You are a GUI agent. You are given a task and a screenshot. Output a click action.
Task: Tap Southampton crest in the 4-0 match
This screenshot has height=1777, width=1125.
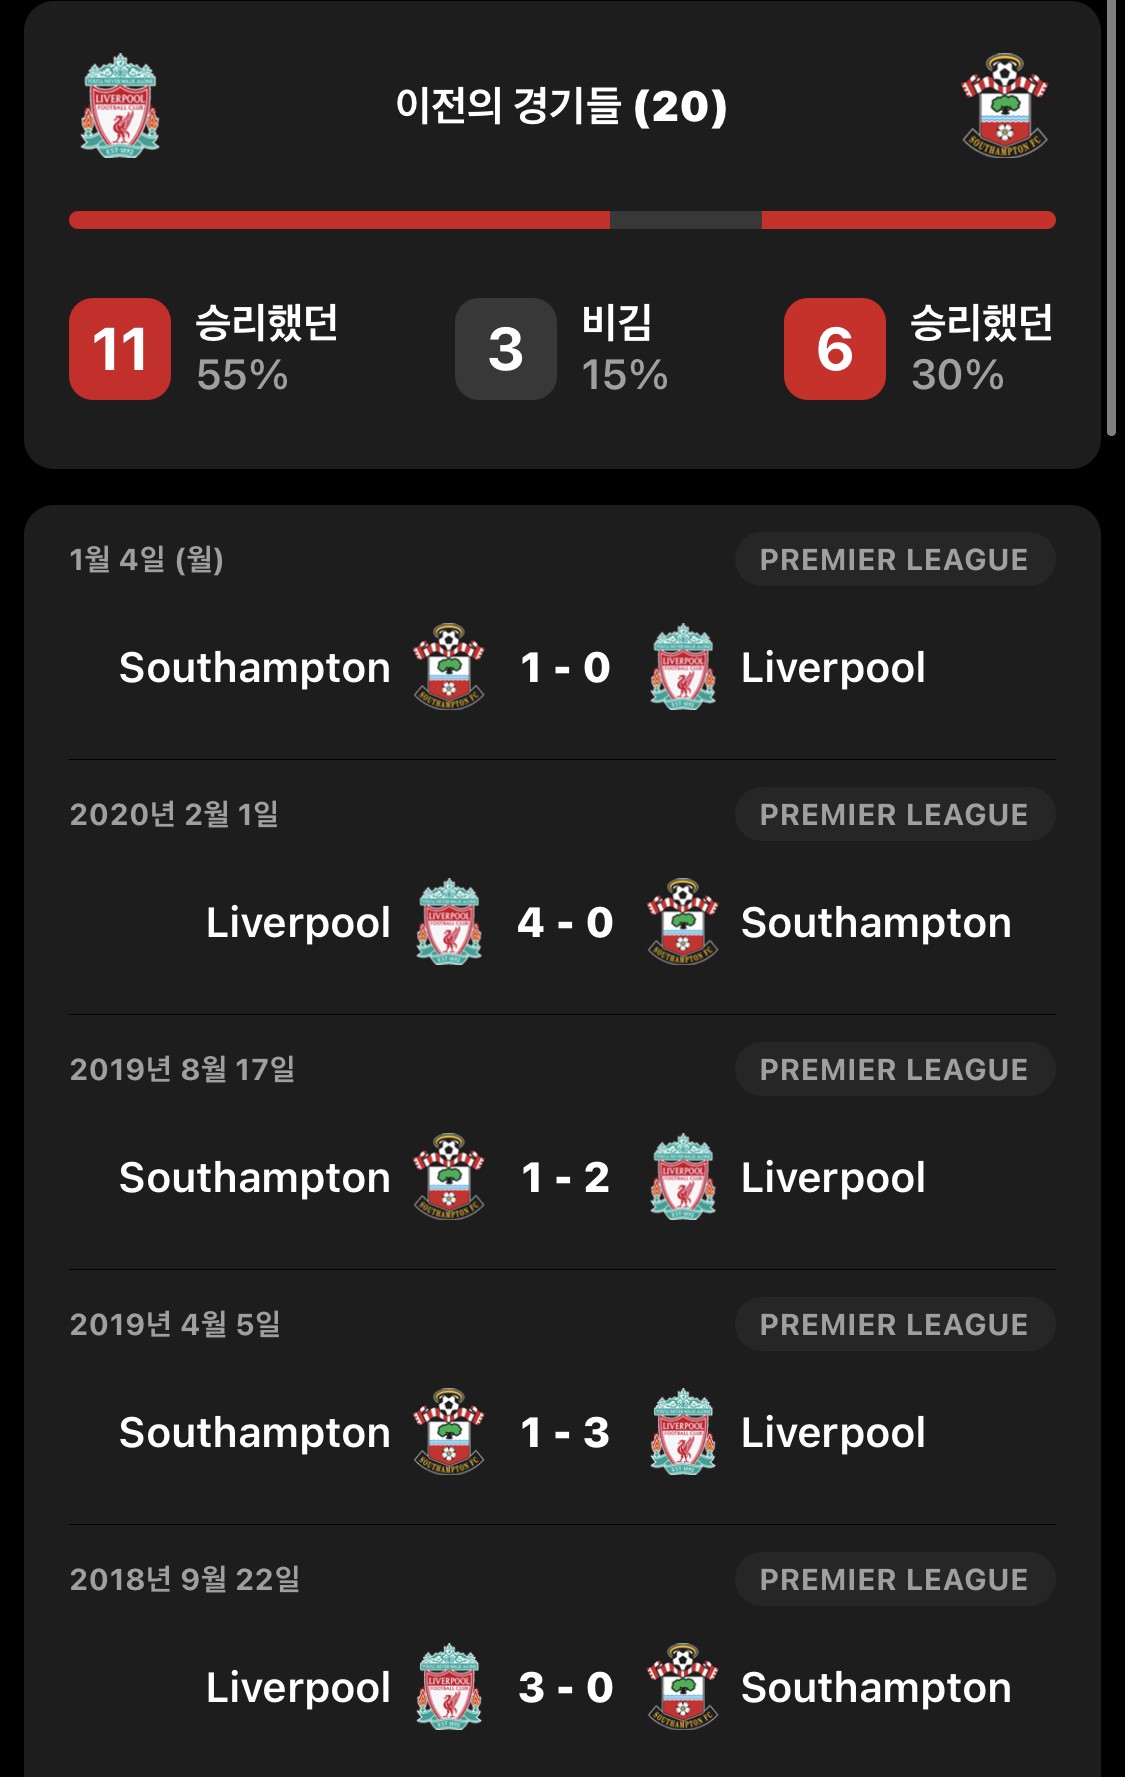(683, 922)
